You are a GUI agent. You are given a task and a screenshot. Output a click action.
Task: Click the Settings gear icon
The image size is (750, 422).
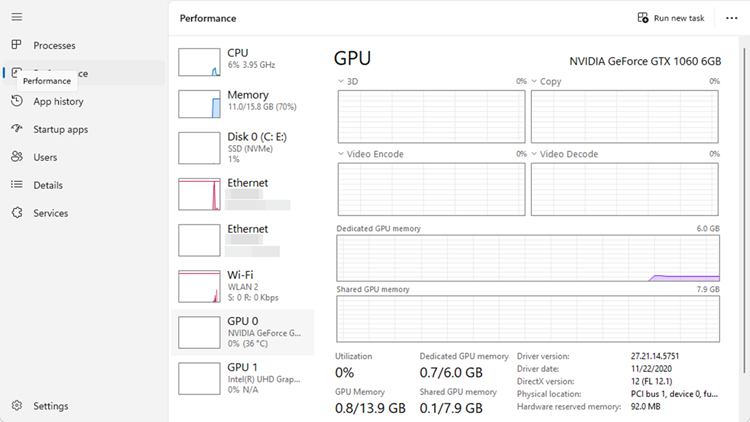coord(17,405)
